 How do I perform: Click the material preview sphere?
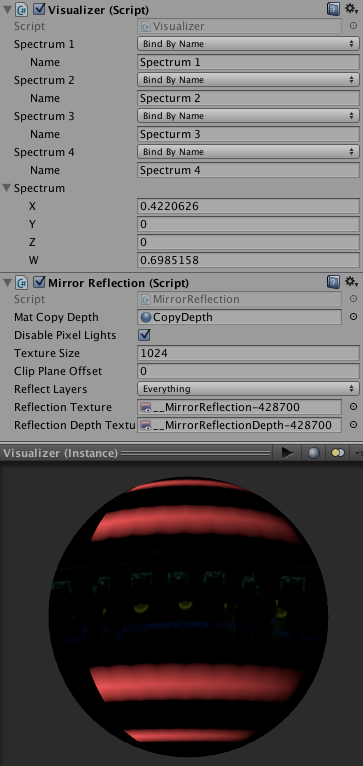pos(188,617)
